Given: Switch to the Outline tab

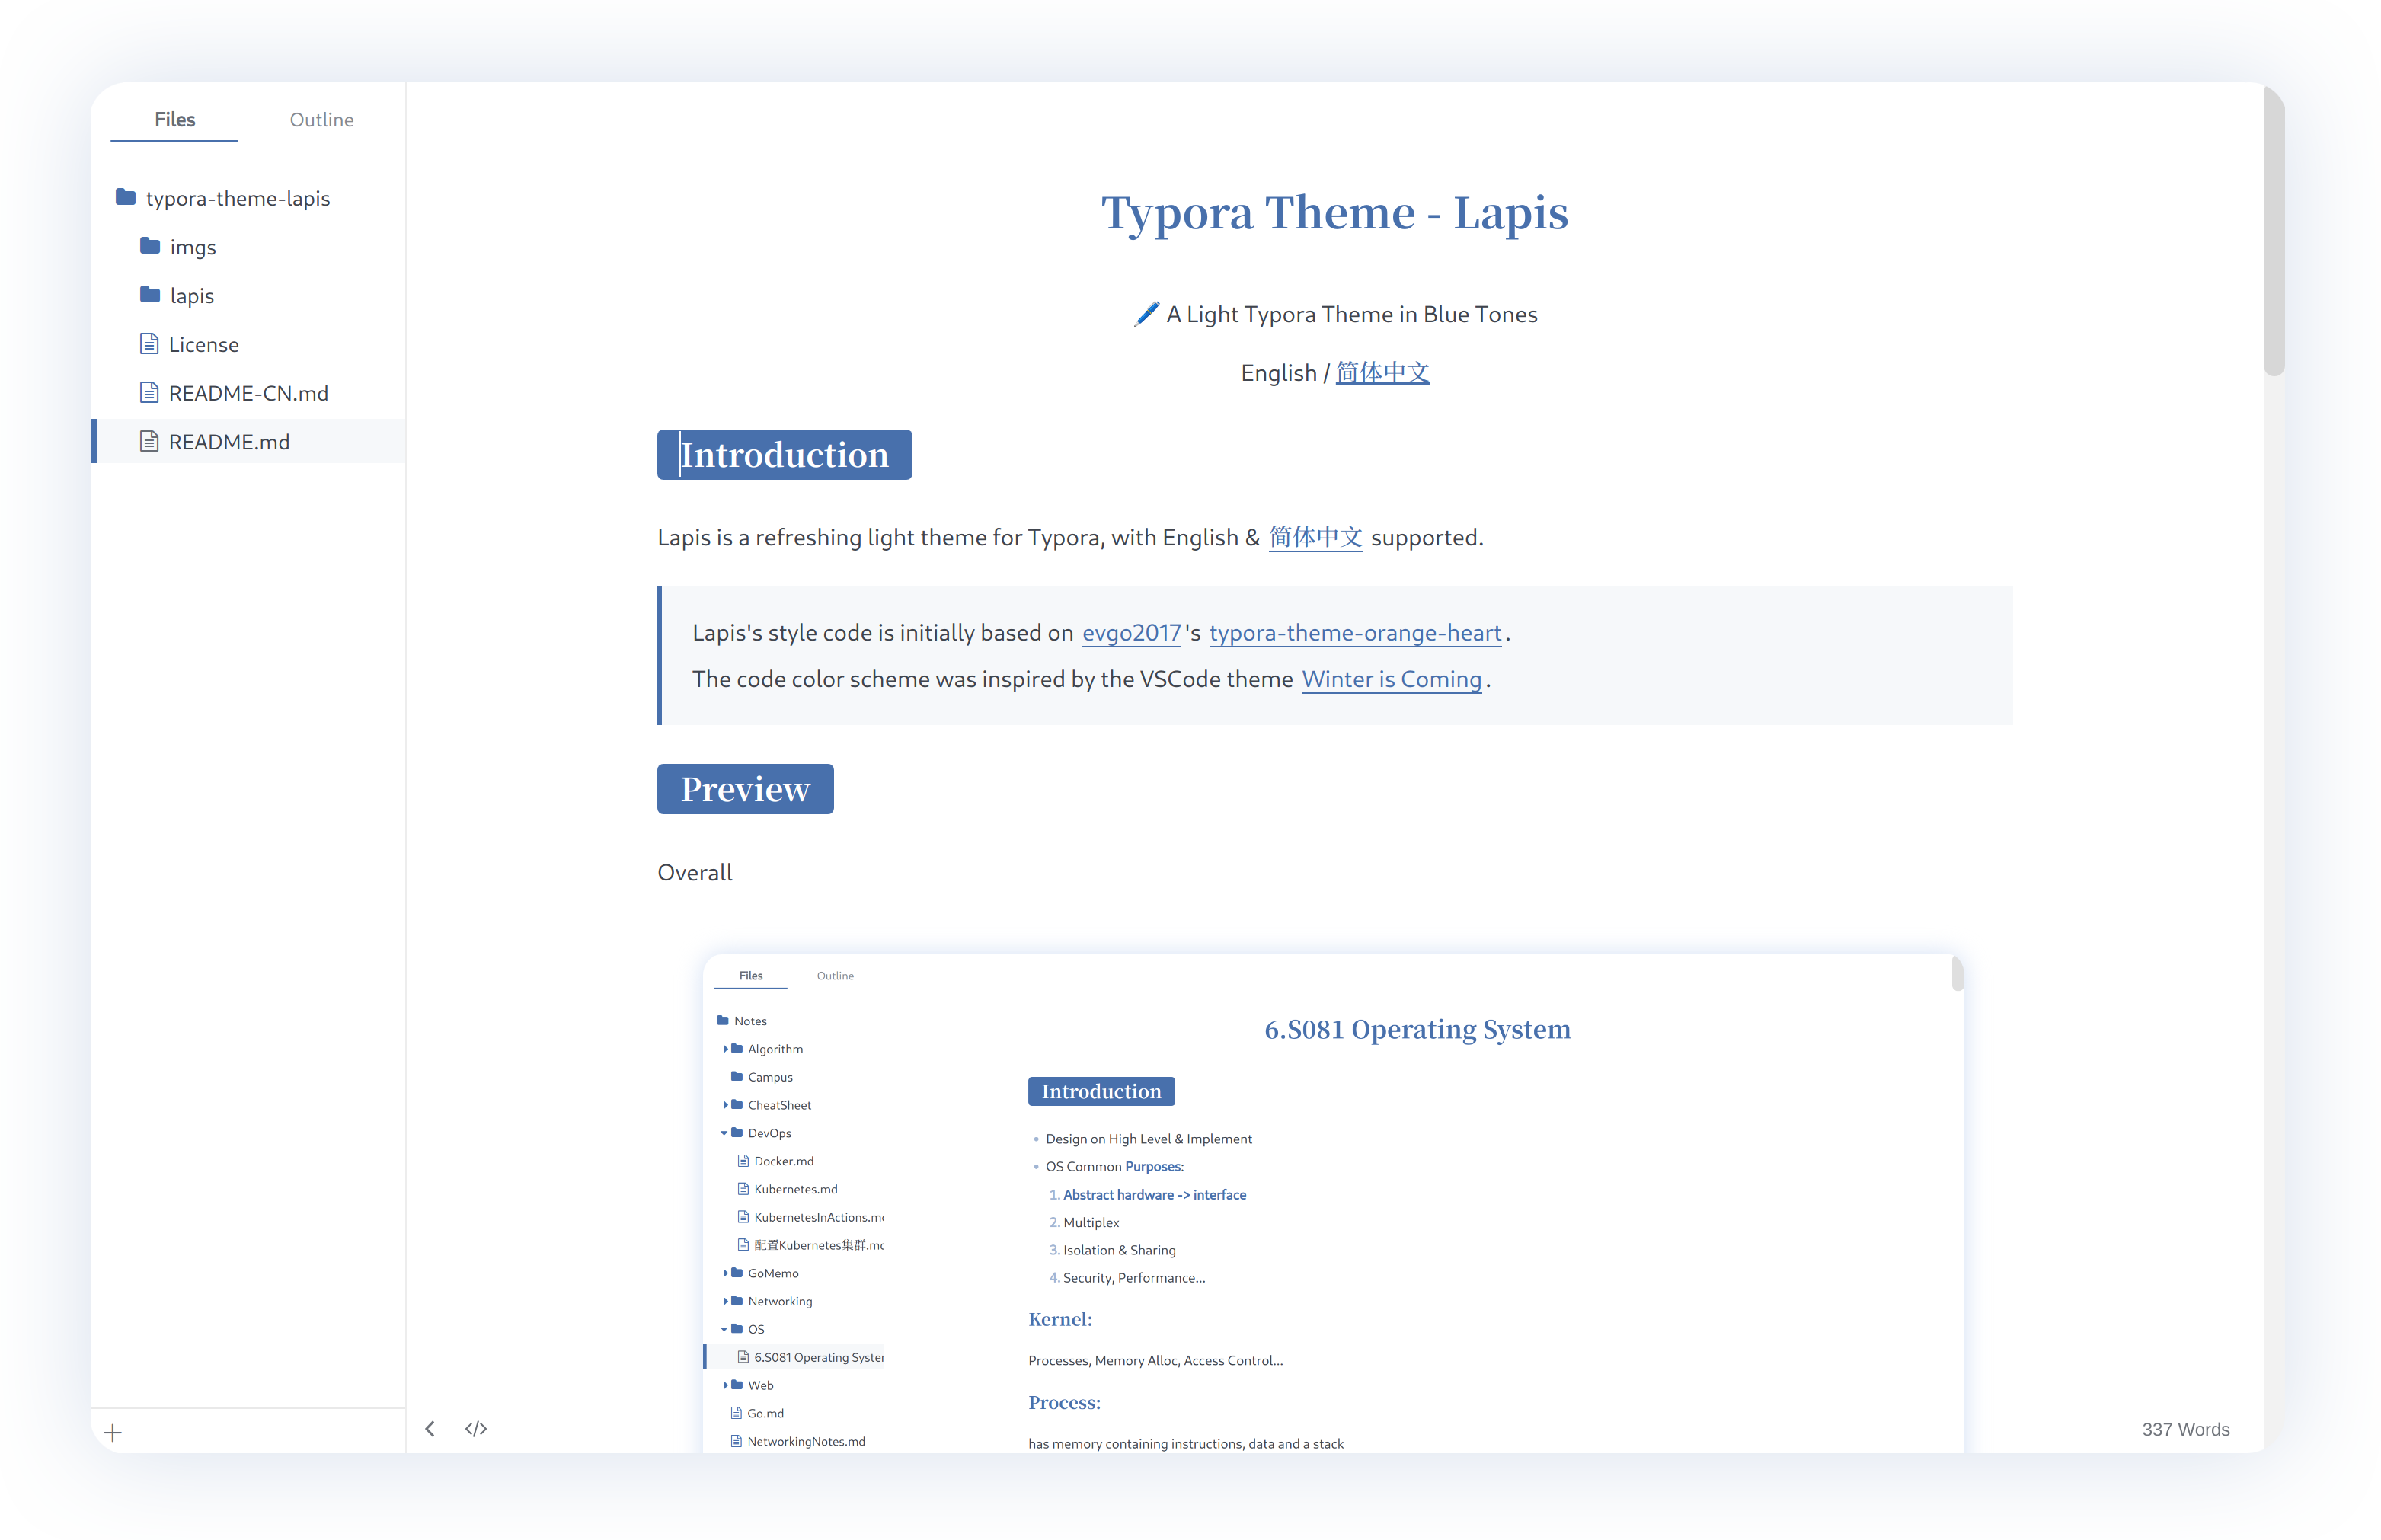Looking at the screenshot, I should coord(321,120).
